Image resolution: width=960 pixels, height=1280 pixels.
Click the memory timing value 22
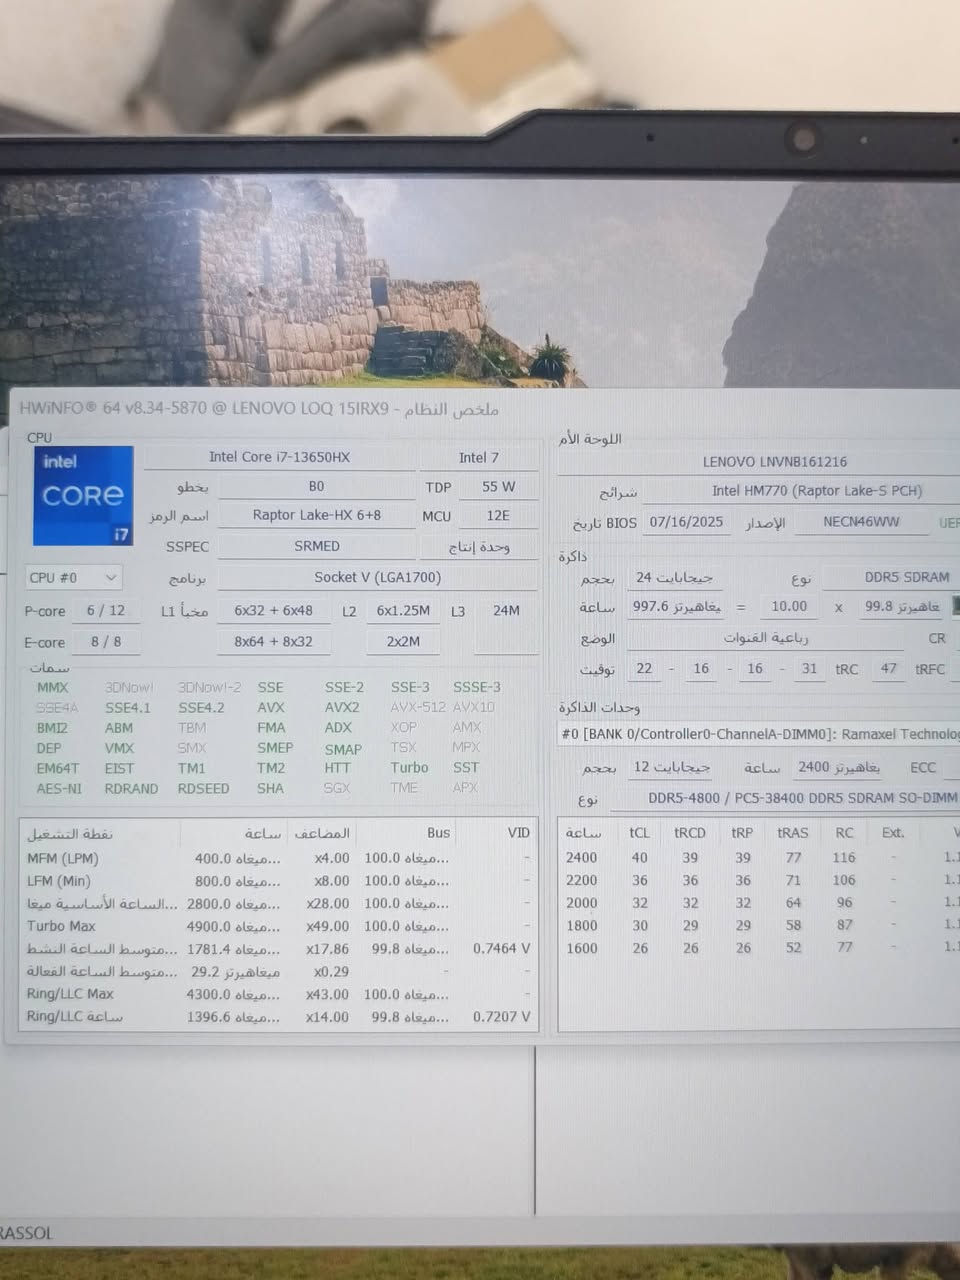644,669
